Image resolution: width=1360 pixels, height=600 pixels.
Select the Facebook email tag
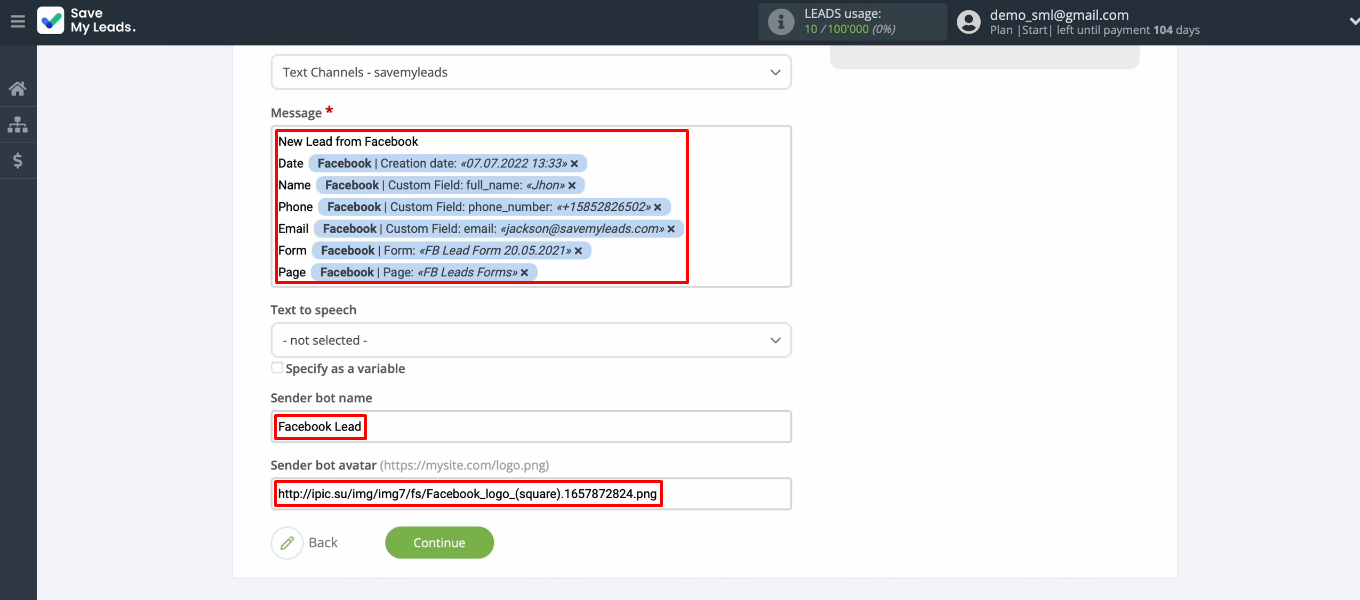[499, 229]
